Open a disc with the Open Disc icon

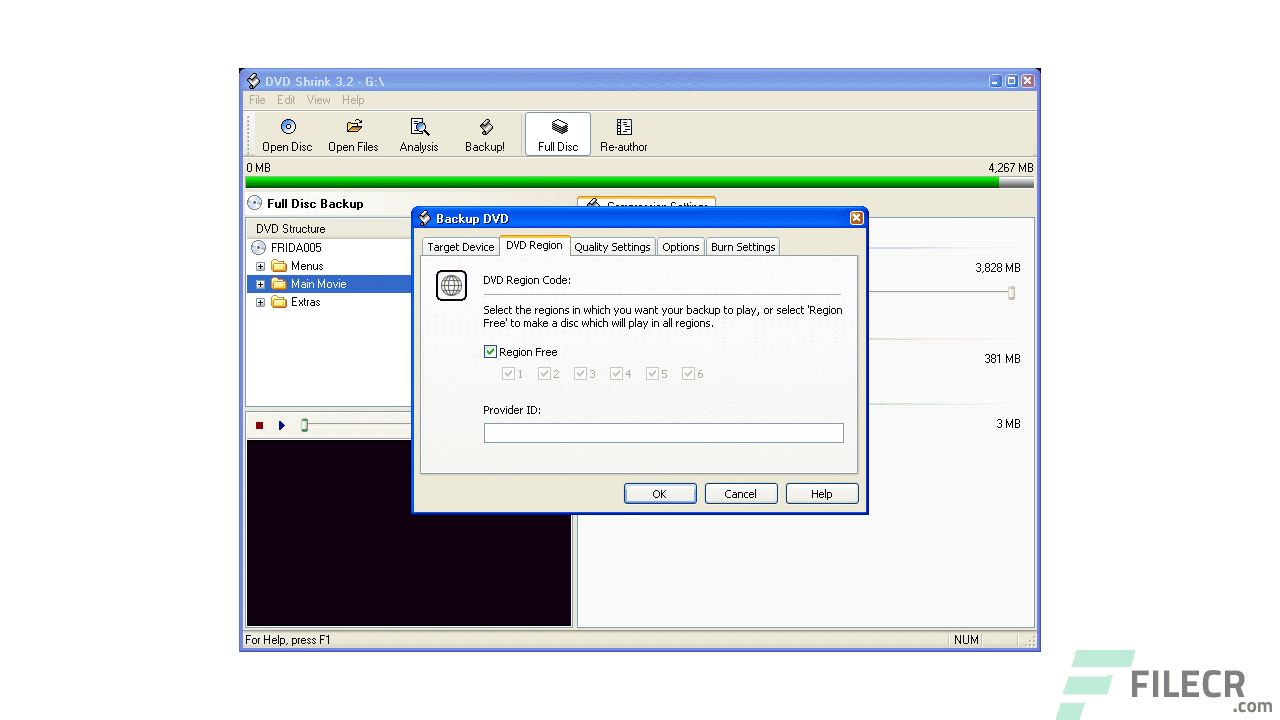point(286,133)
